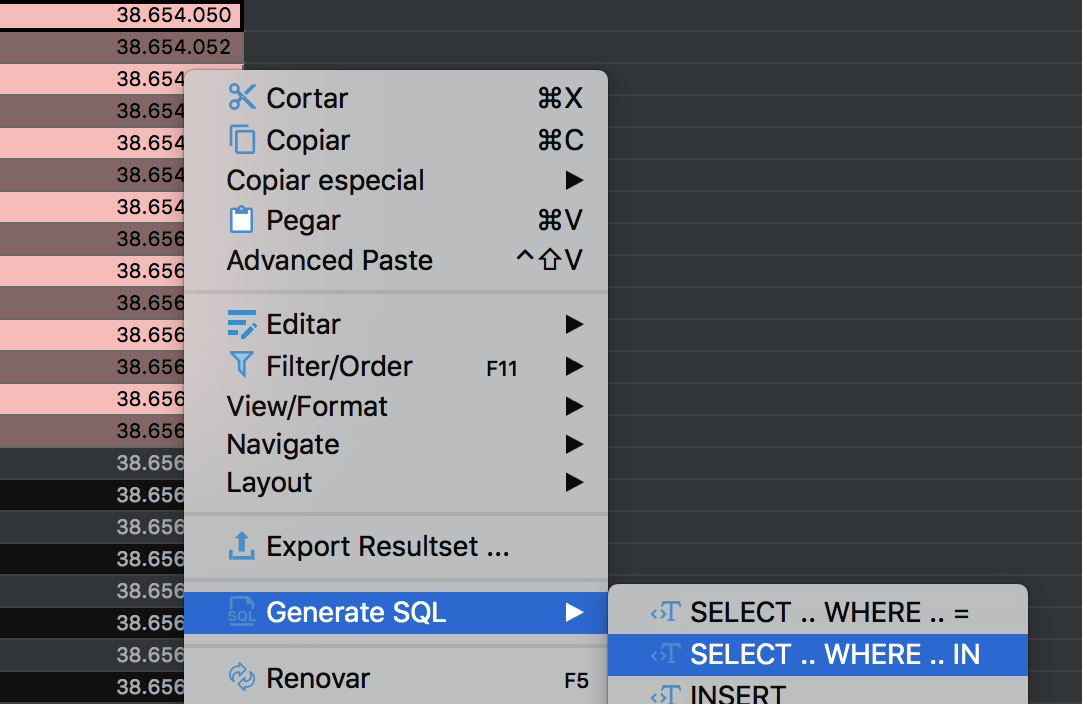Open the View/Format submenu arrow
The height and width of the screenshot is (704, 1082).
coord(575,405)
